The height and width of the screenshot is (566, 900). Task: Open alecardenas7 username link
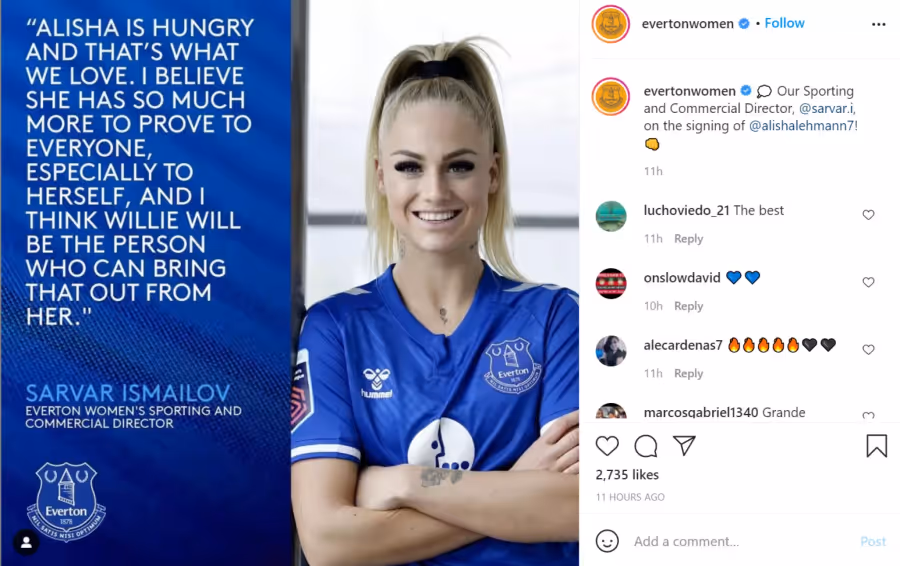(682, 345)
